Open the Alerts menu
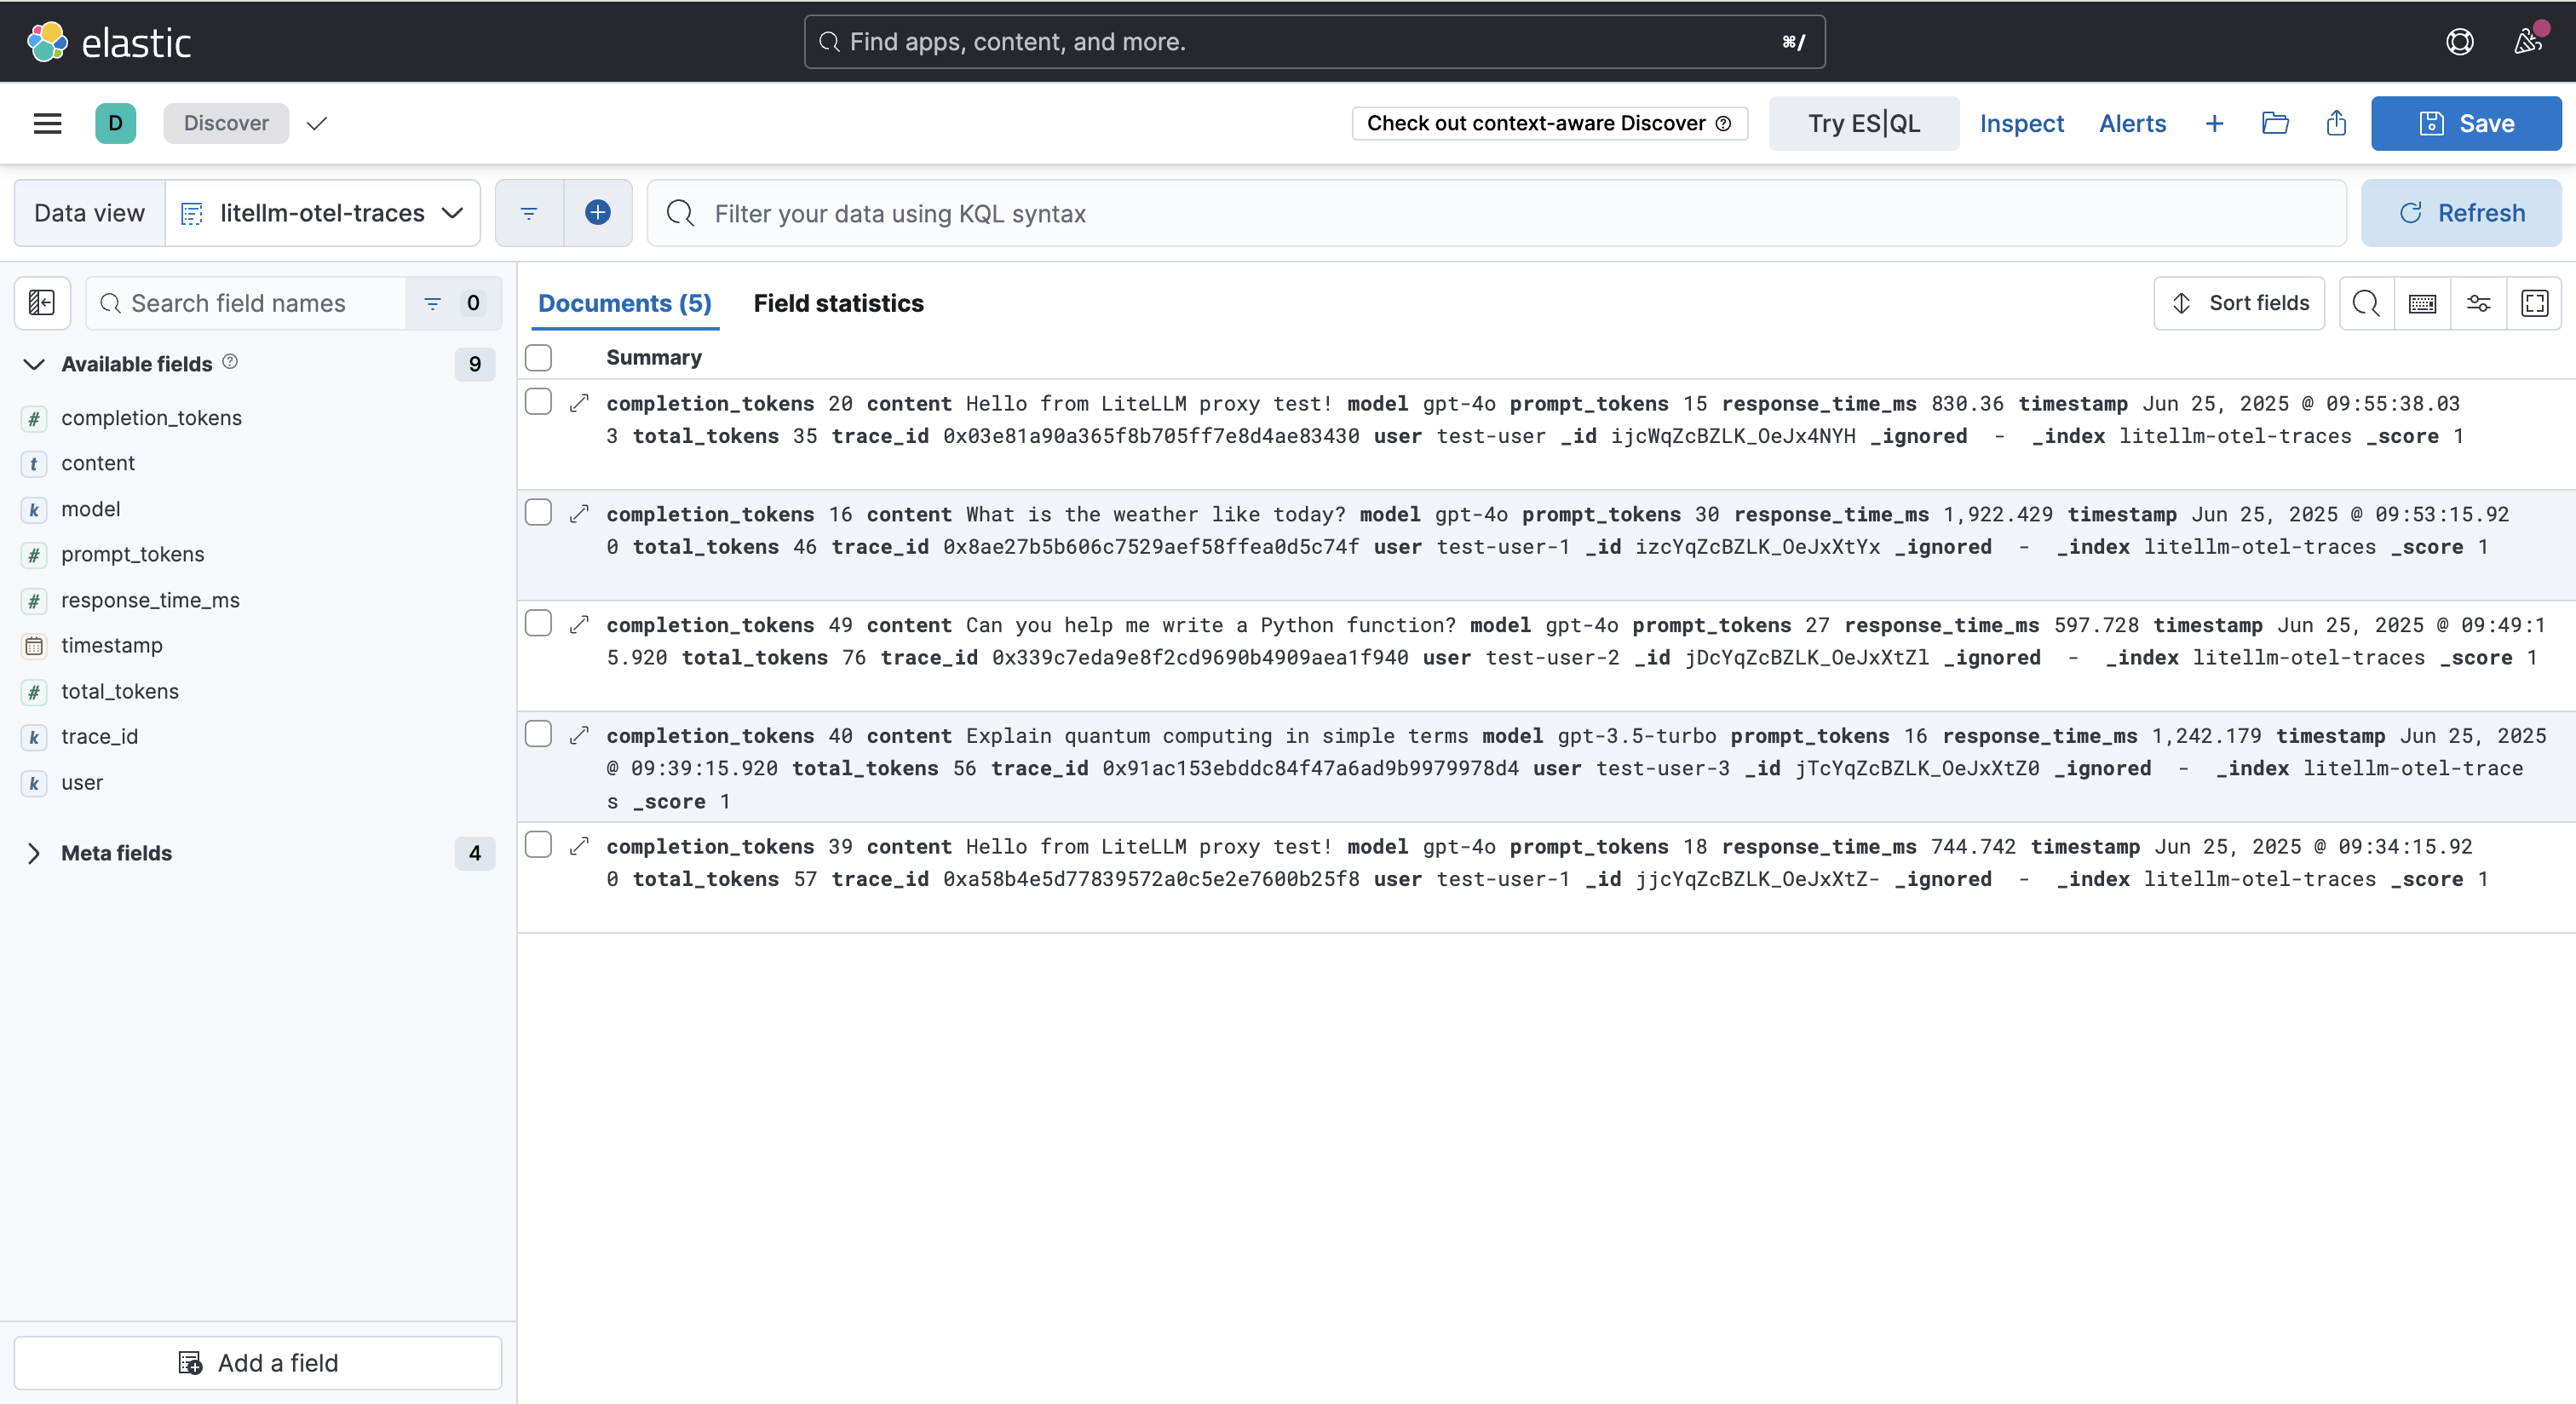 click(x=2132, y=123)
